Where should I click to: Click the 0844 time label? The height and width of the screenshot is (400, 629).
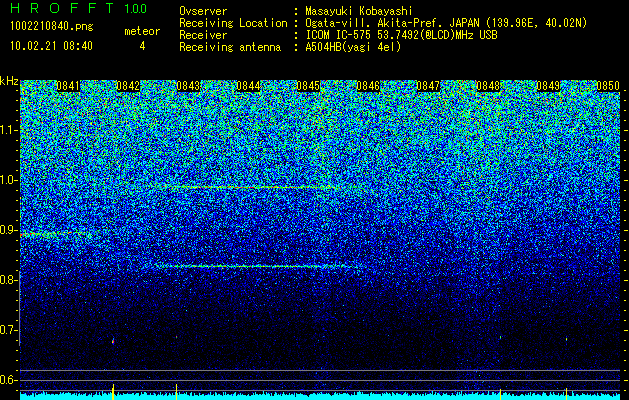[248, 86]
